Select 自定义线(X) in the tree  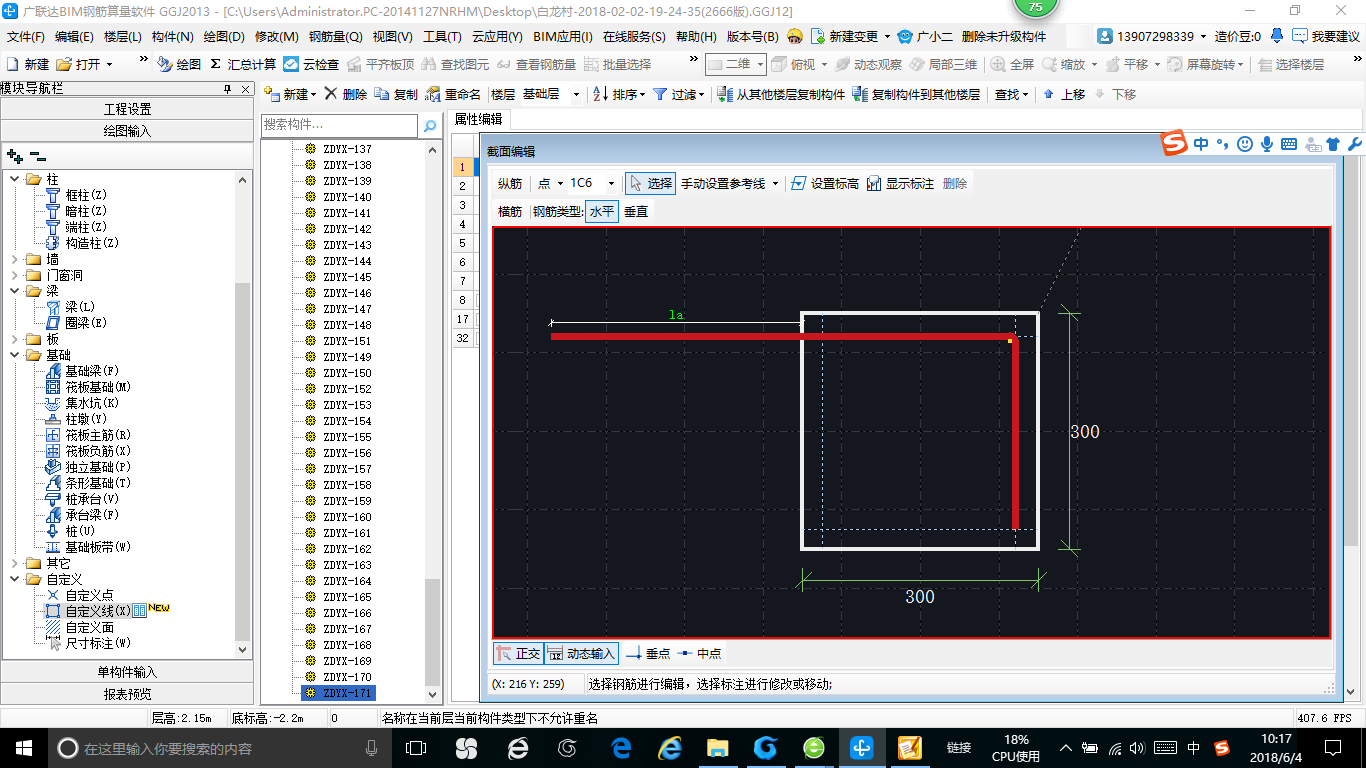coord(97,611)
